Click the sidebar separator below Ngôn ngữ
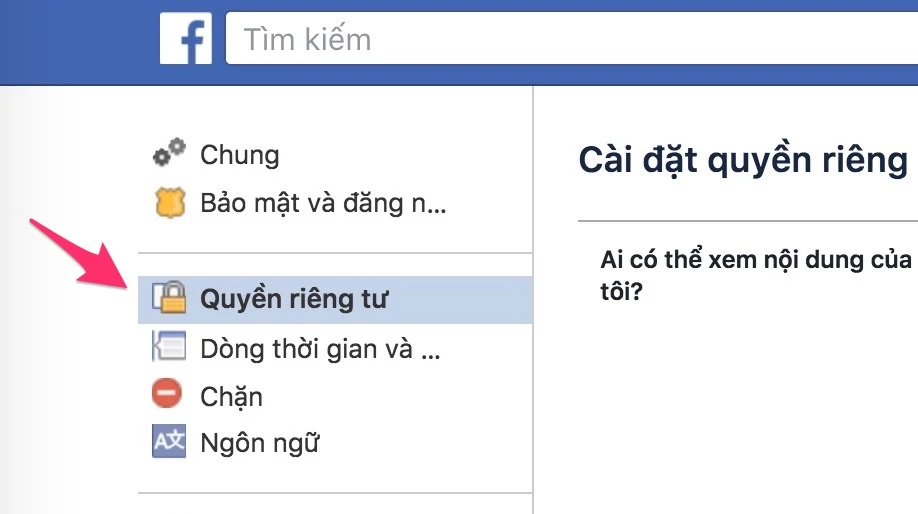Screen dimensions: 918x514 [335, 493]
